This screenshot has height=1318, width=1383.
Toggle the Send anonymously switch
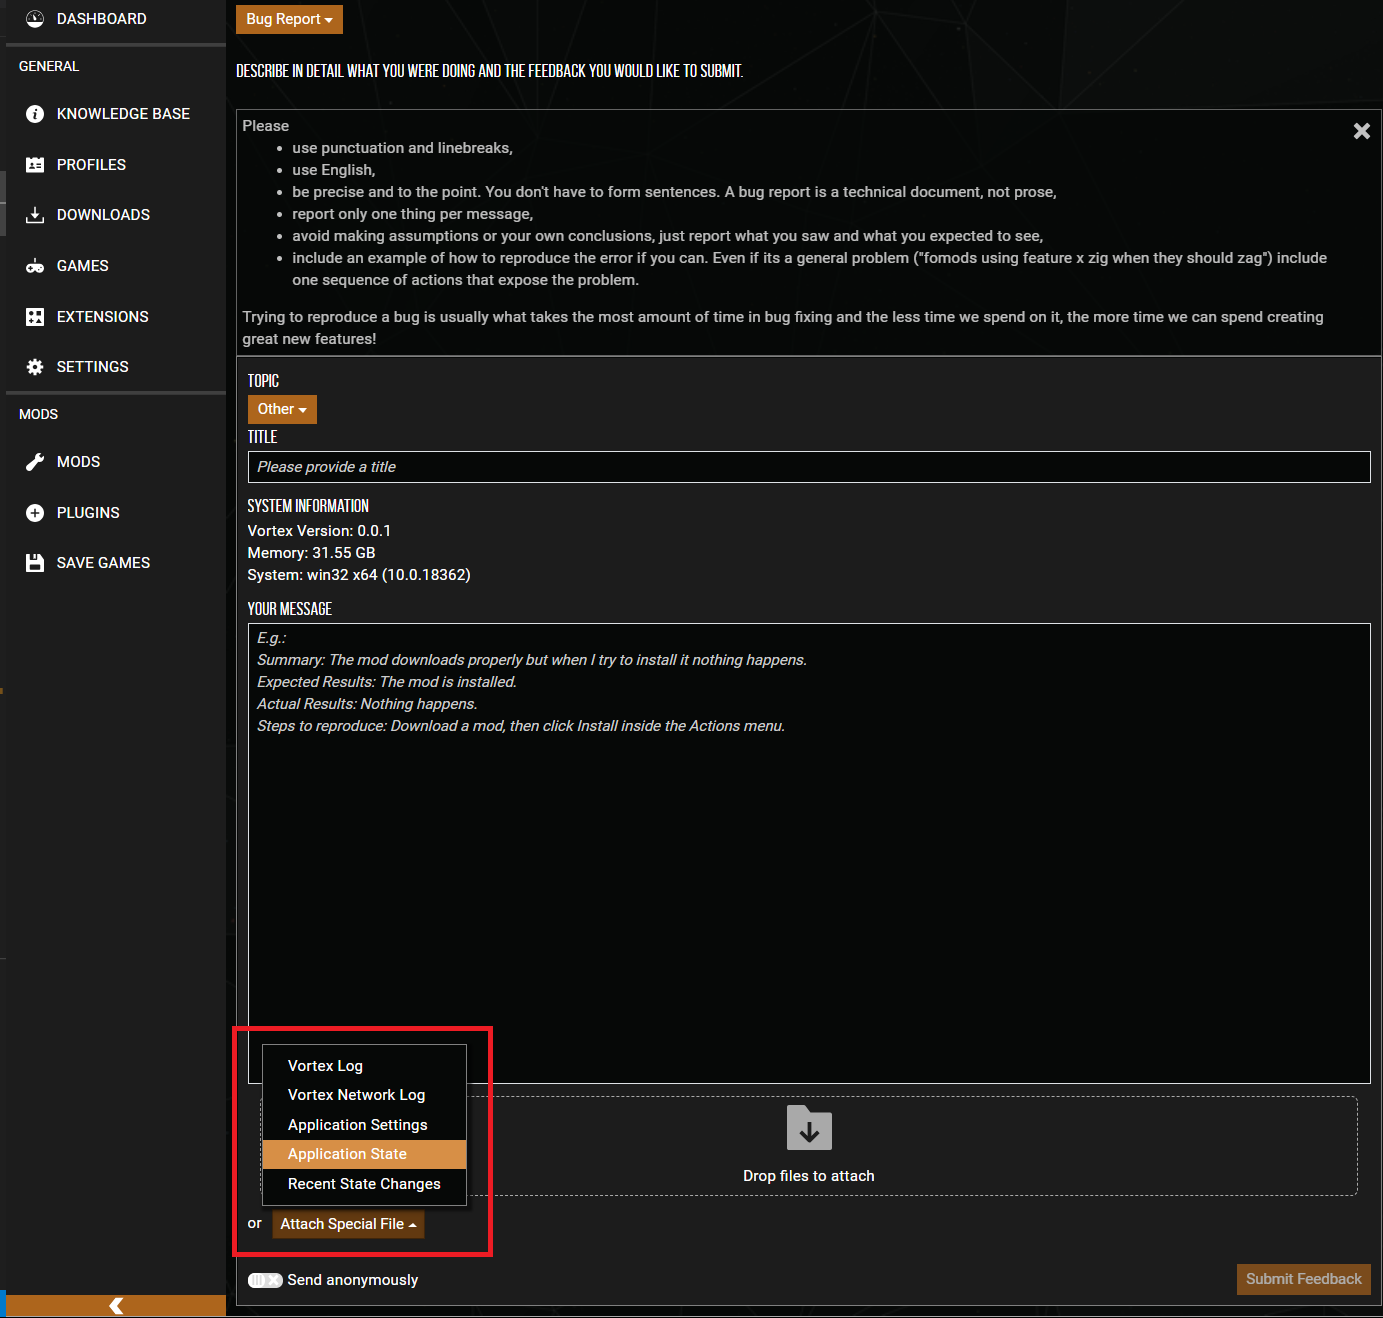(x=264, y=1279)
